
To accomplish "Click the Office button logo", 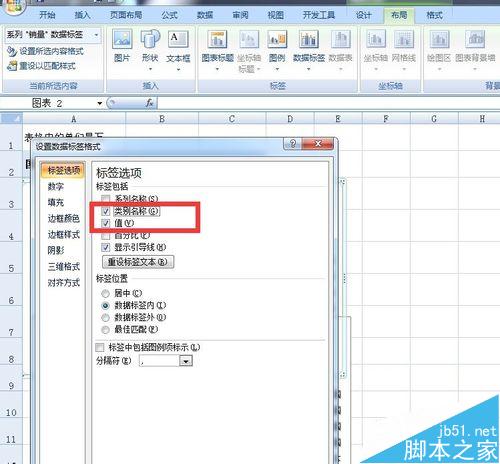I will pyautogui.click(x=13, y=6).
